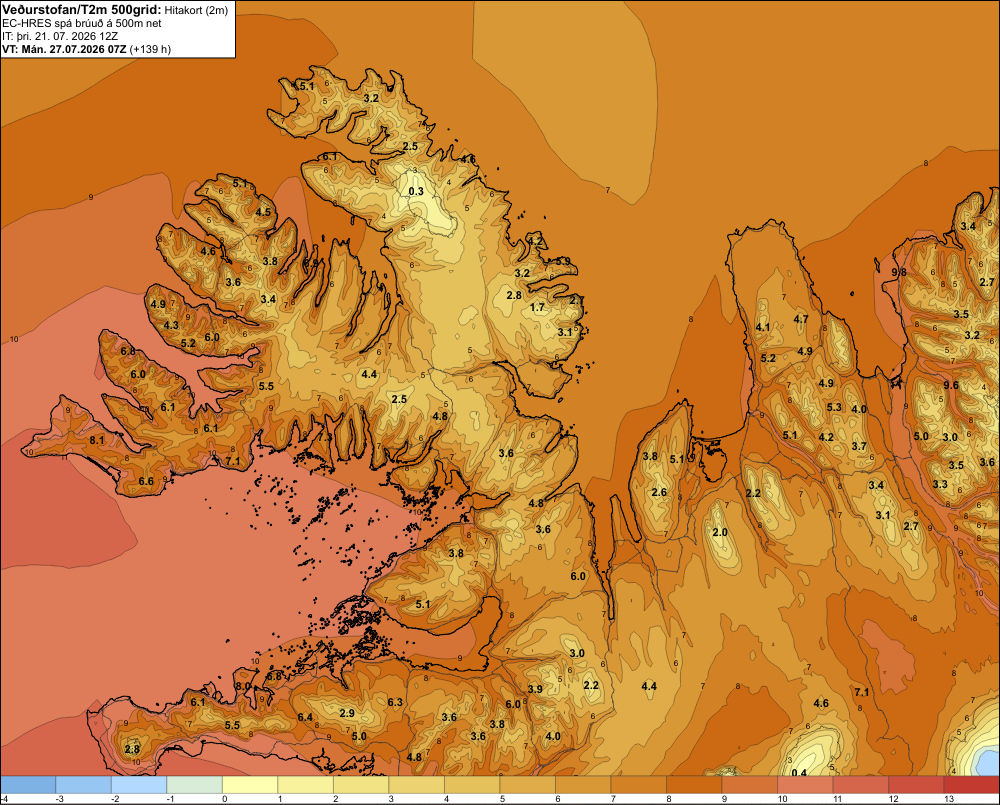Click the legend tick label '10'
The height and width of the screenshot is (805, 1000).
[782, 799]
